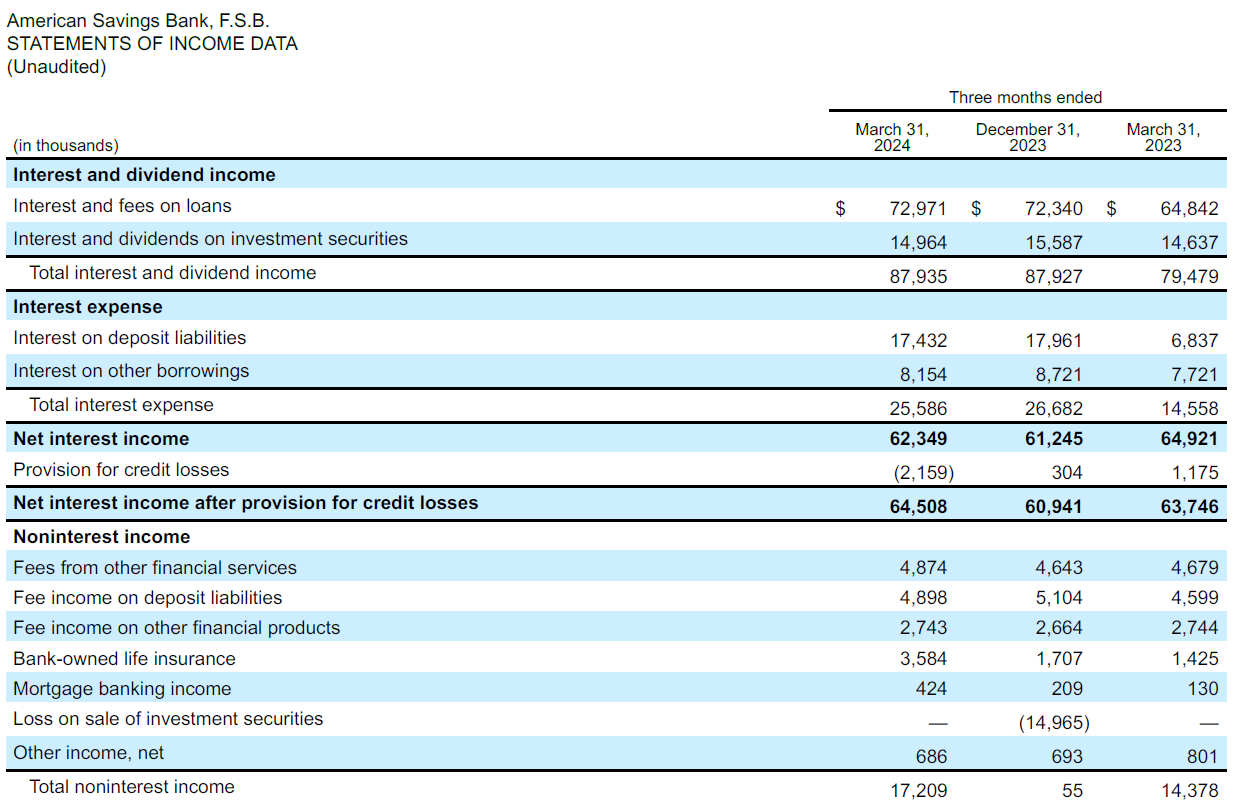
Task: Click the bold value 60,941
Action: (1054, 507)
